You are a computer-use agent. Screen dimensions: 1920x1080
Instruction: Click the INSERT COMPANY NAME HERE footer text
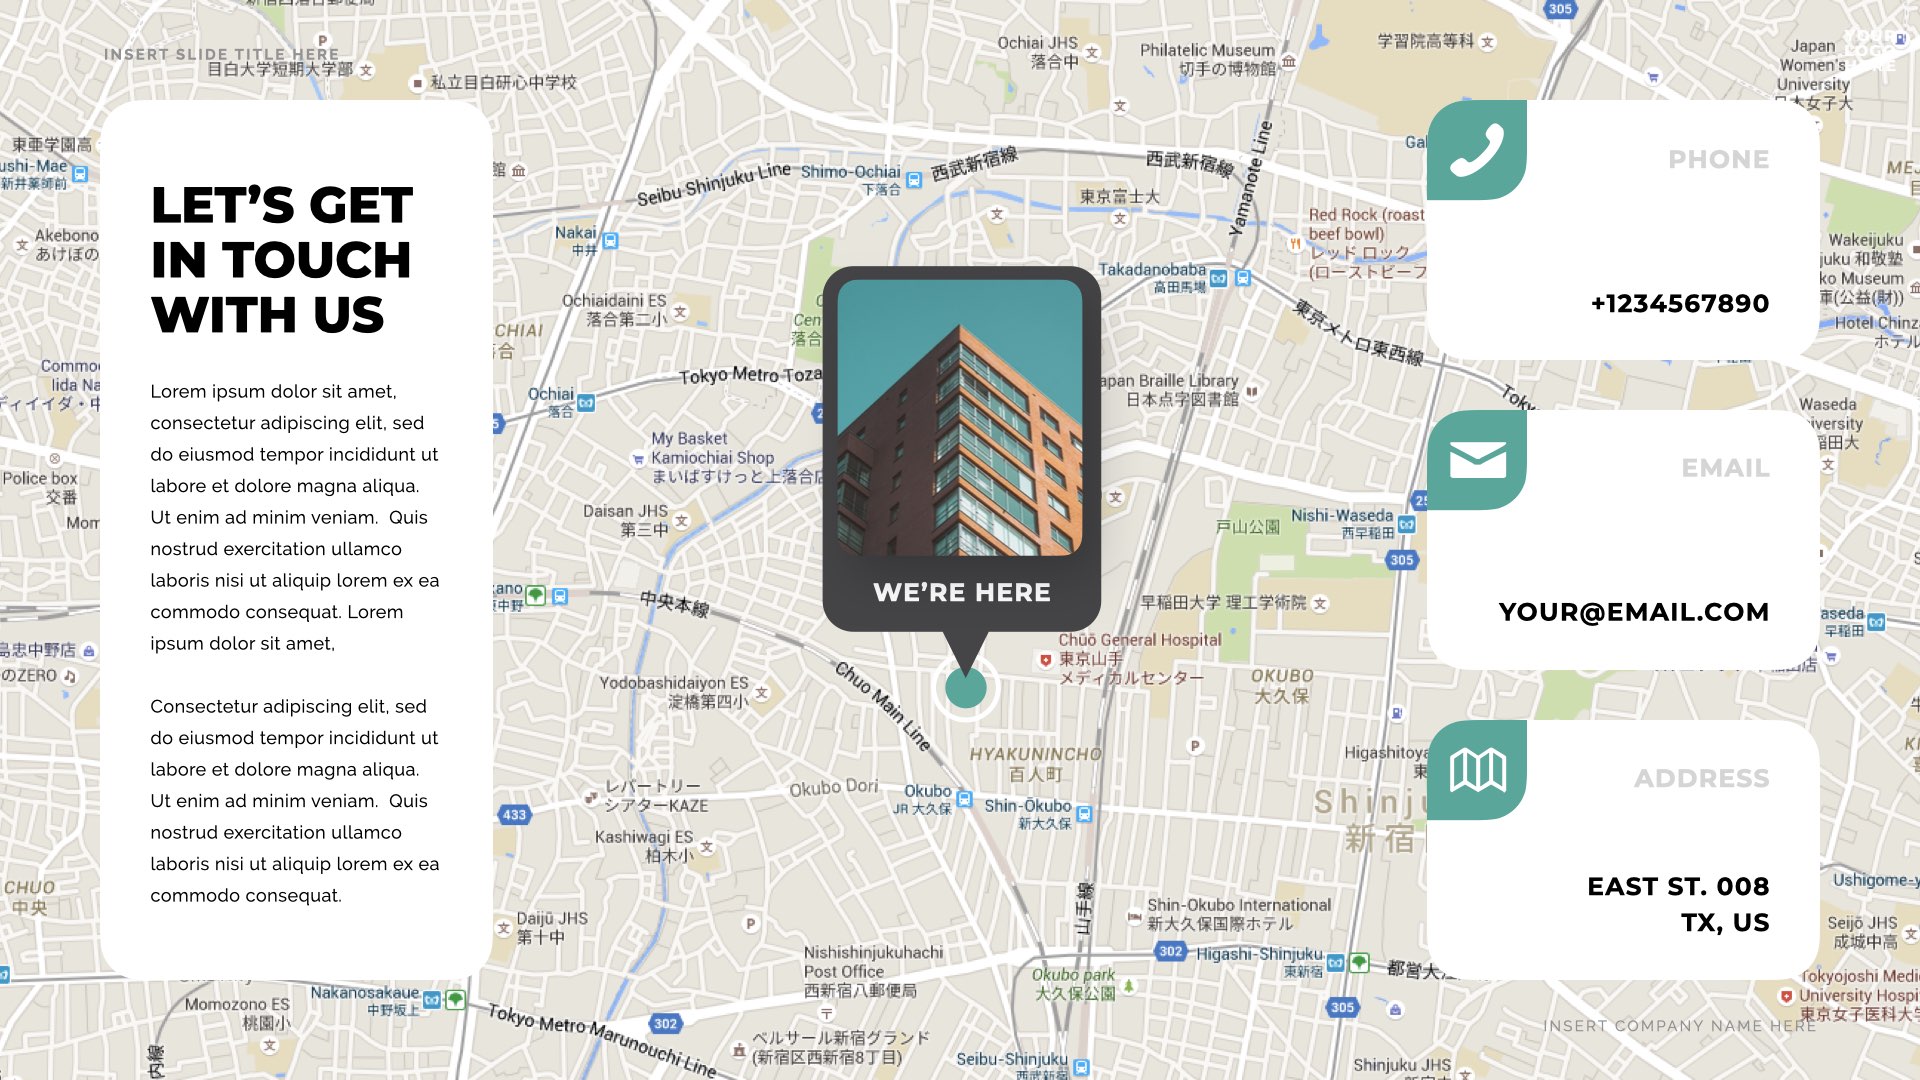[x=1679, y=1025]
